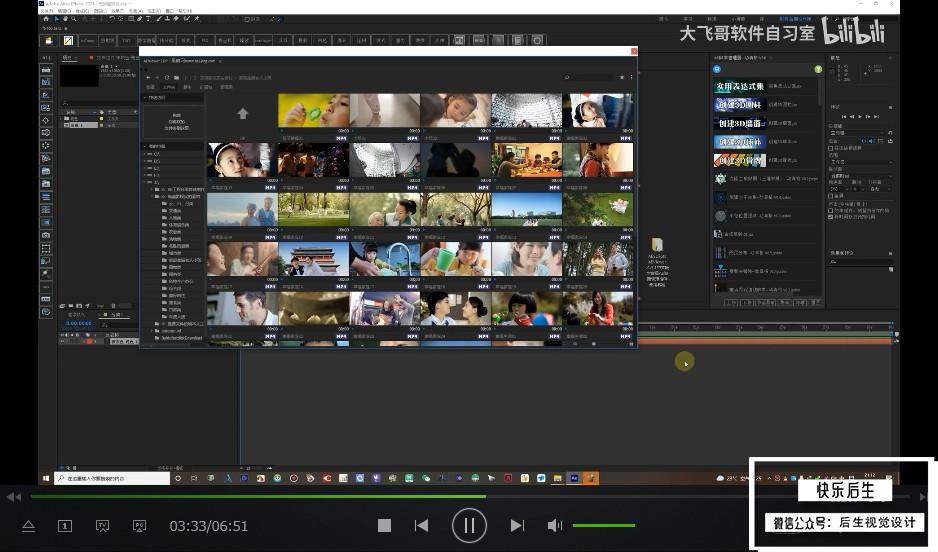Select the Clone Stamp tool
938x552 pixels.
(167, 19)
